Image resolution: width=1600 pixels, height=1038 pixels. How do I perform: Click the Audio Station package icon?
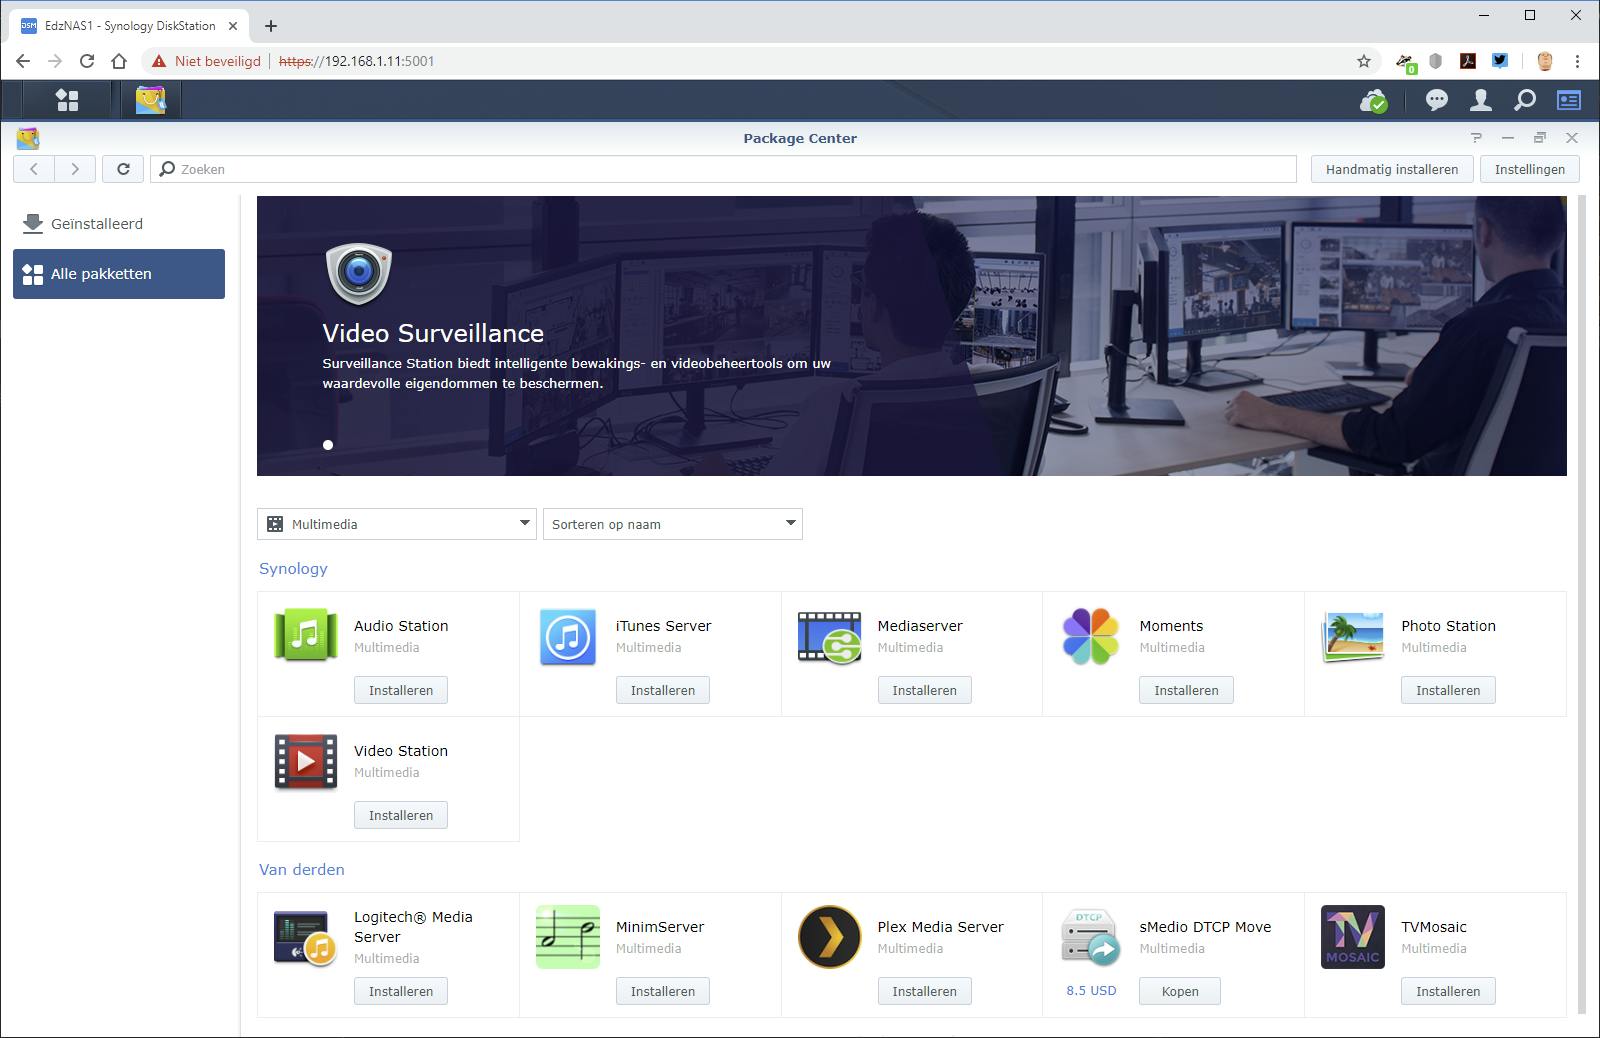click(306, 636)
